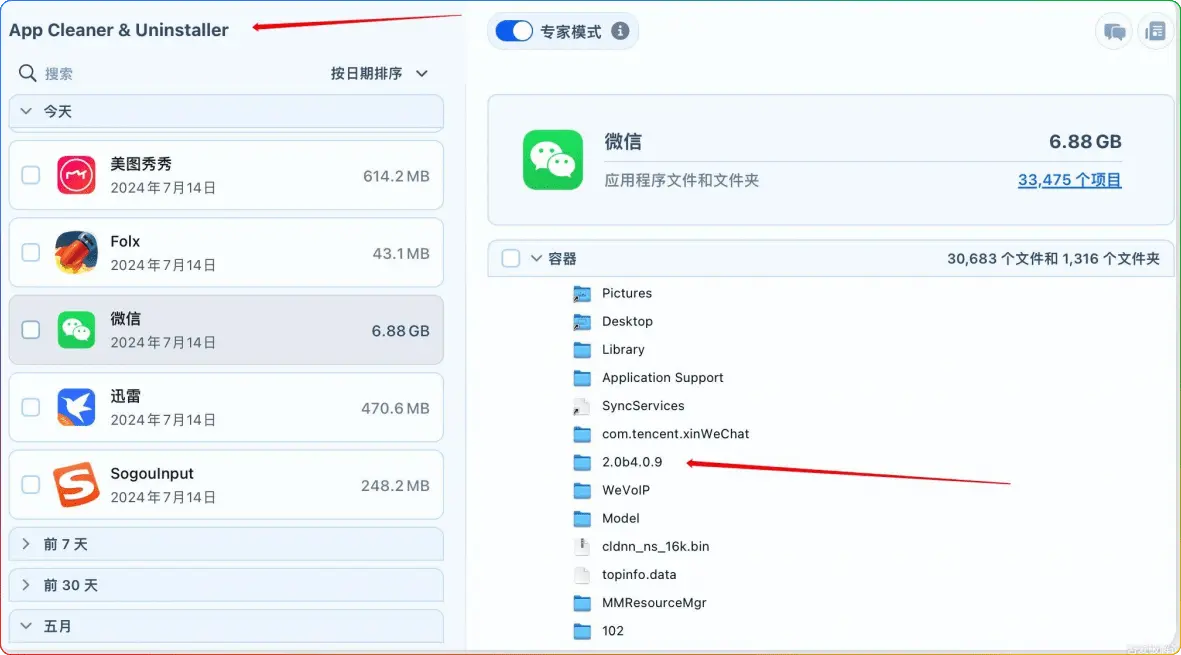Image resolution: width=1181 pixels, height=655 pixels.
Task: Select the SogouInput app icon
Action: pyautogui.click(x=76, y=485)
